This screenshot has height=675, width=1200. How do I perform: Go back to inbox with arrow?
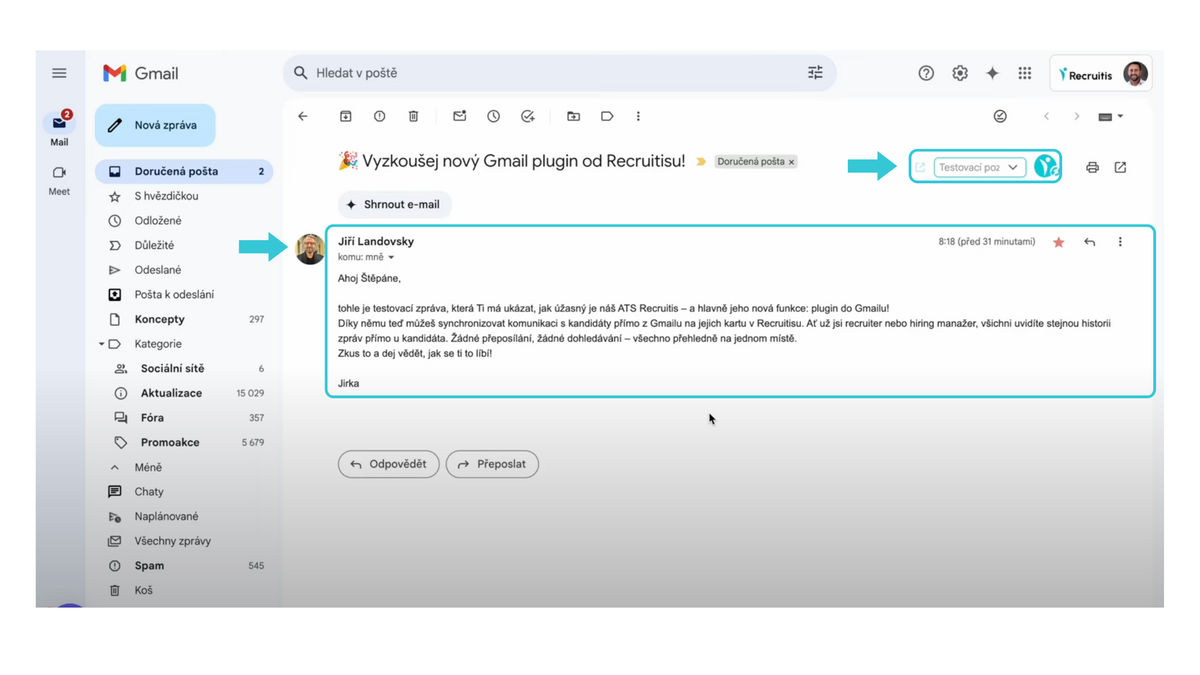click(303, 116)
